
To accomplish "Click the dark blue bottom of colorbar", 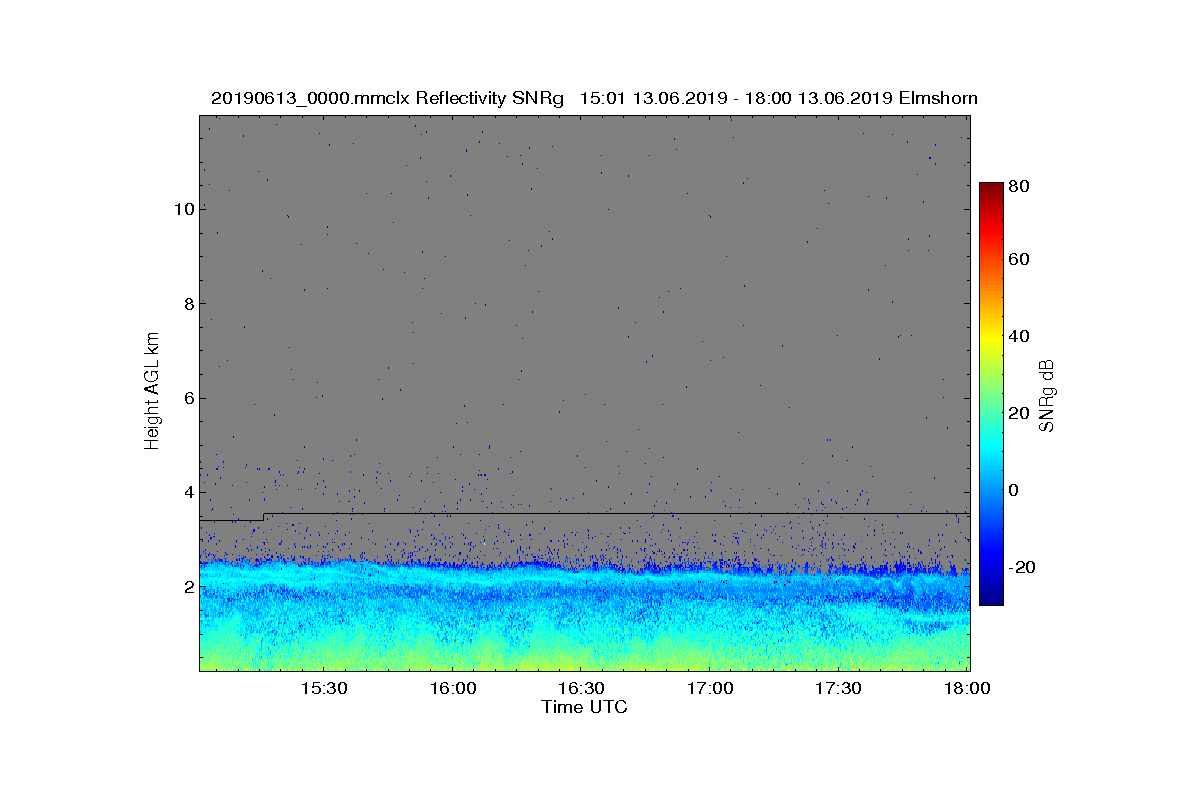I will [x=991, y=596].
